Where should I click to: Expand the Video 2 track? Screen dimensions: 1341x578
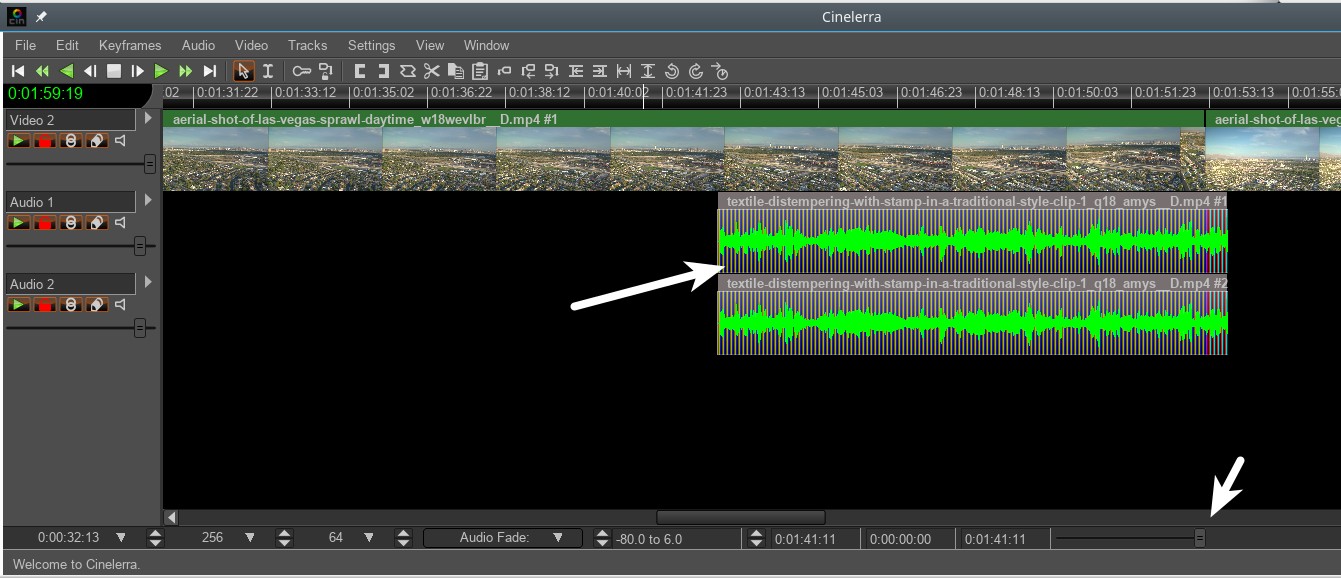148,118
